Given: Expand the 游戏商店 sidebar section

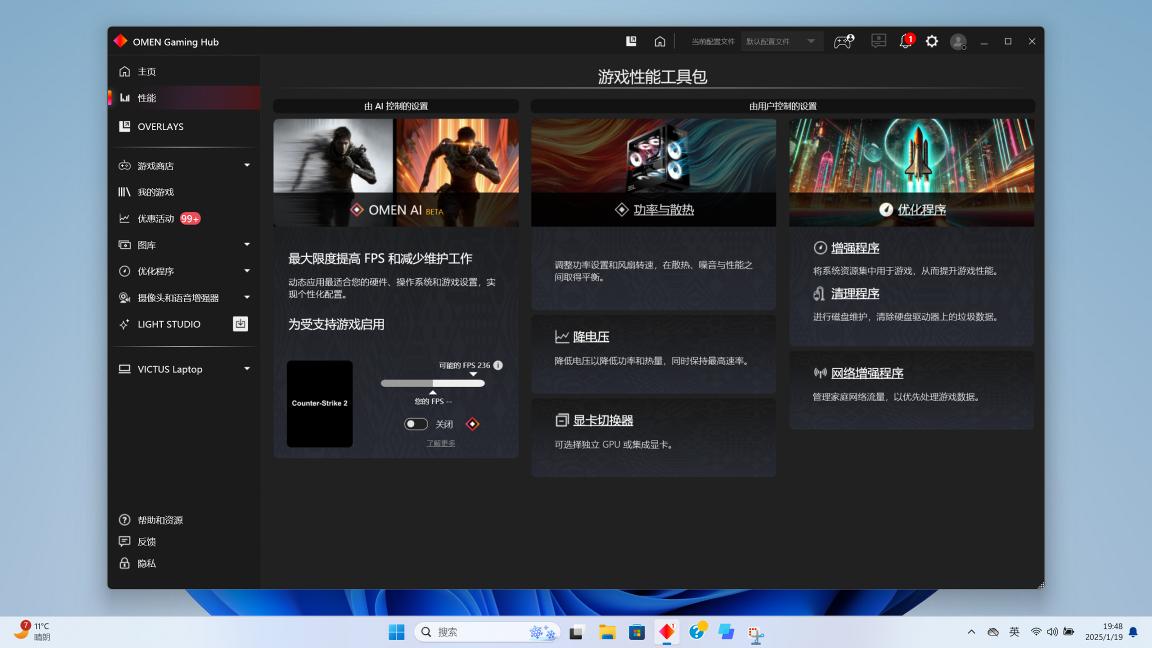Looking at the screenshot, I should tap(247, 166).
